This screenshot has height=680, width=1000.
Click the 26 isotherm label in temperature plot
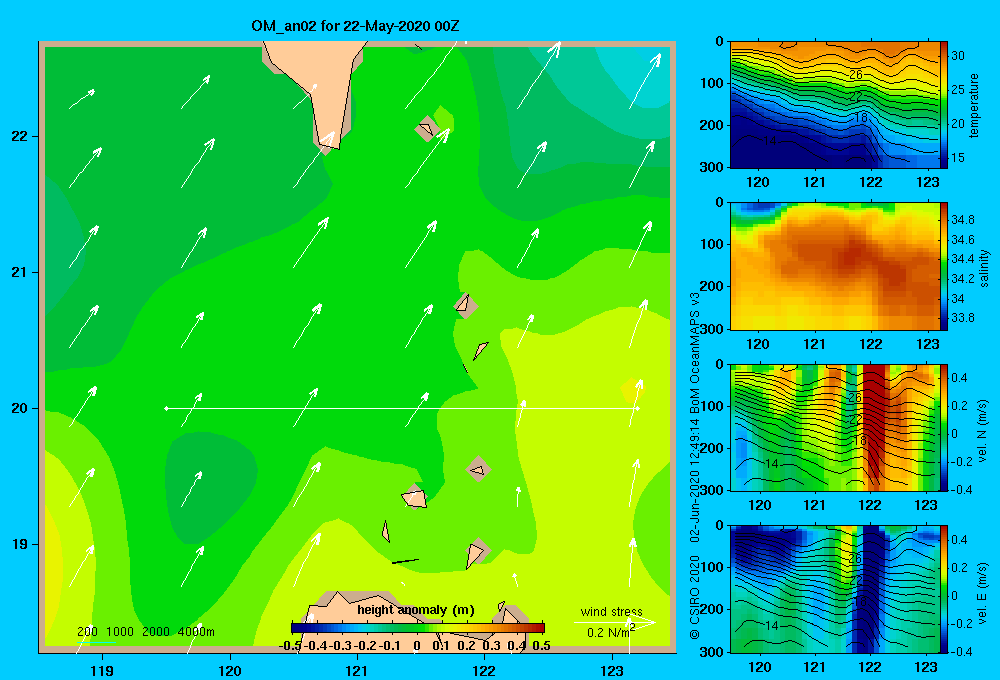pos(855,75)
